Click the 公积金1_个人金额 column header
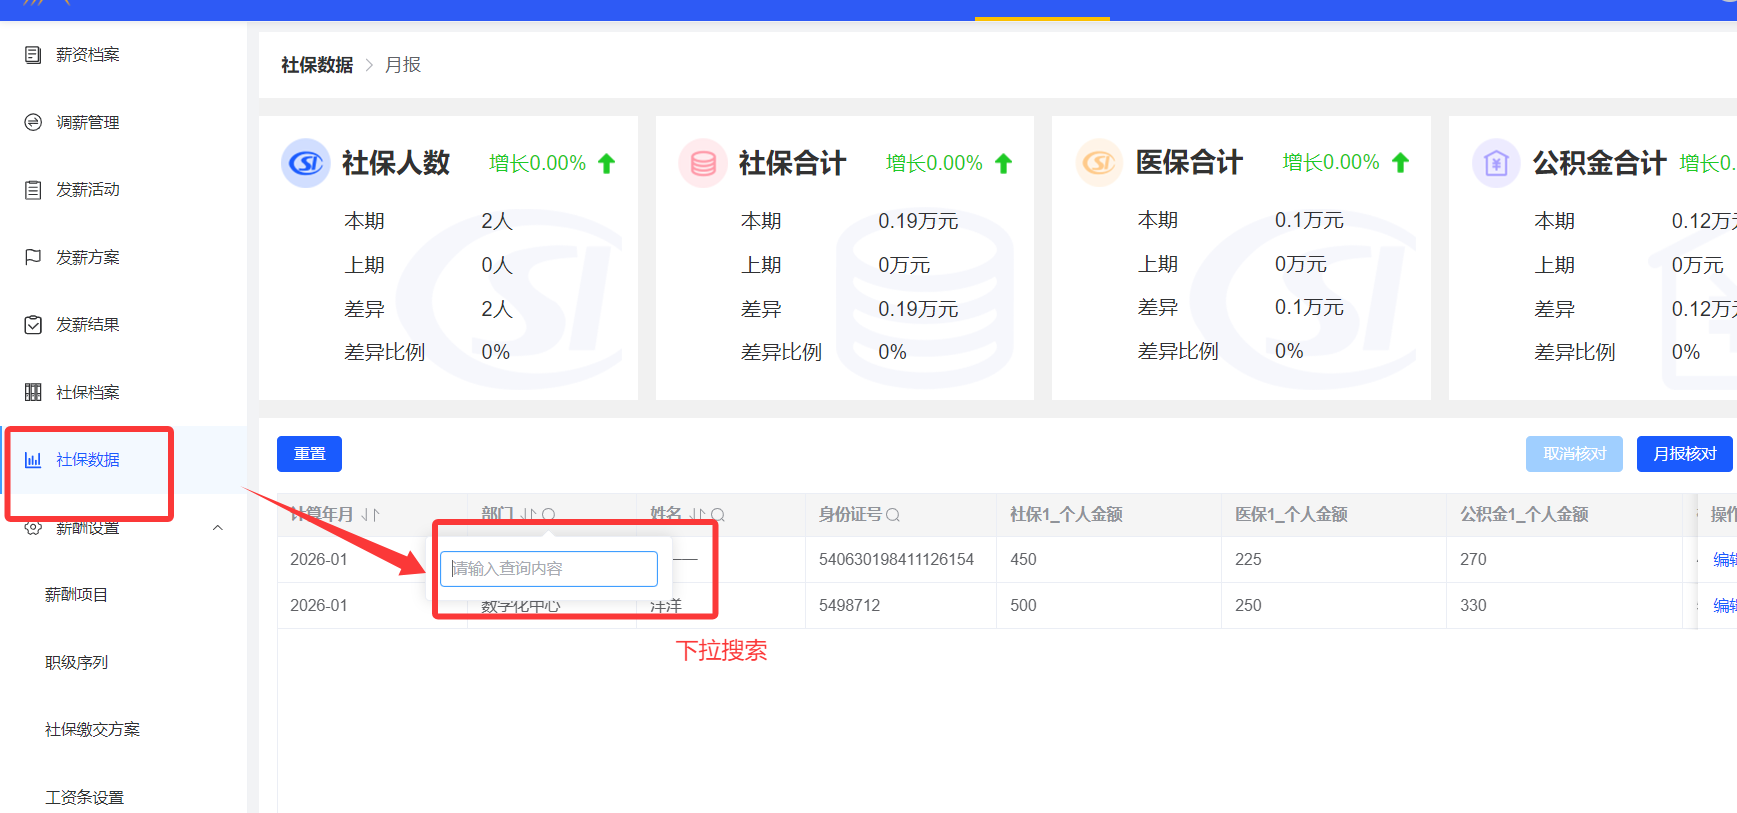The height and width of the screenshot is (813, 1737). [x=1524, y=514]
